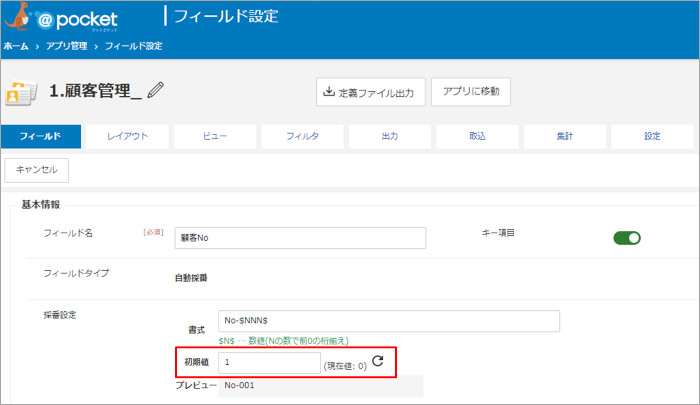Viewport: 700px width, 405px height.
Task: Click the フィールド名 input containing 顧客No
Action: pyautogui.click(x=300, y=238)
